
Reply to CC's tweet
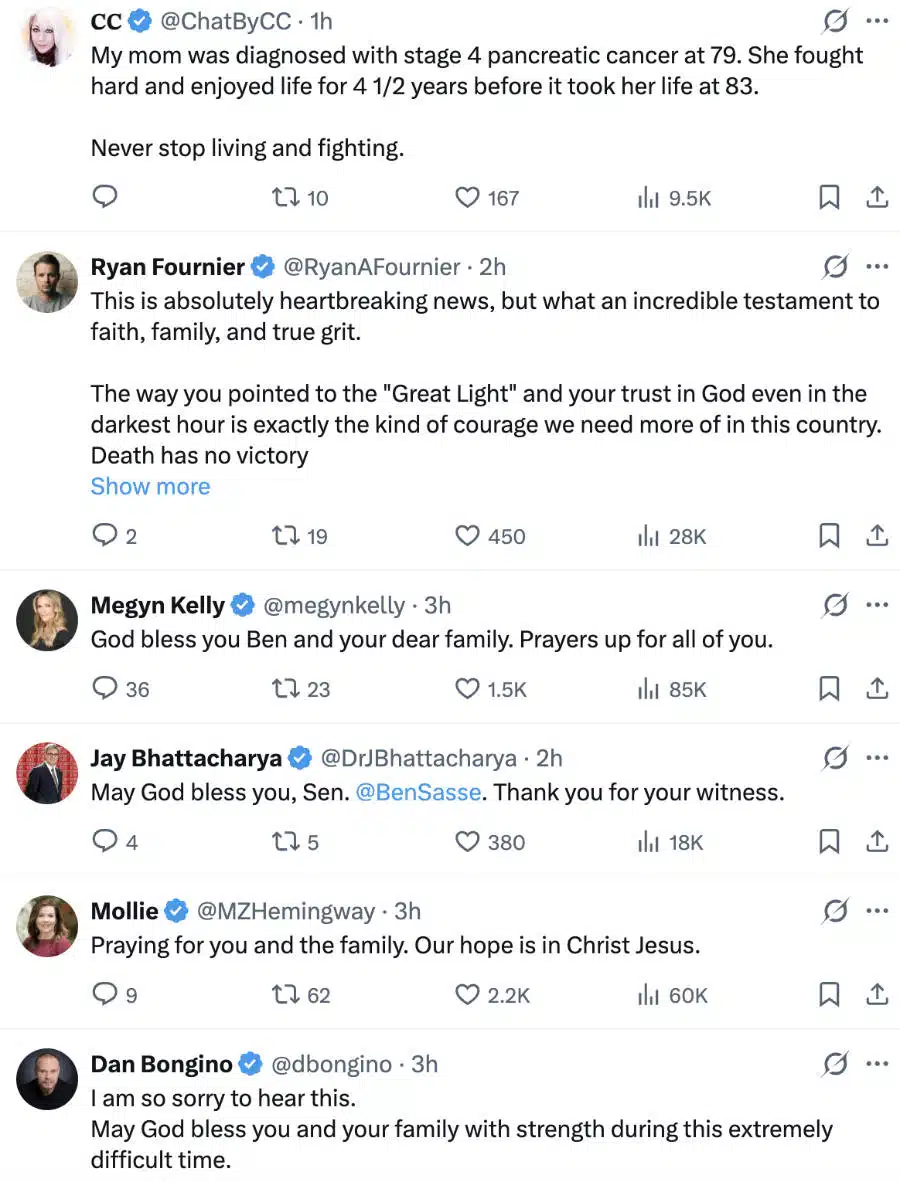pyautogui.click(x=105, y=197)
